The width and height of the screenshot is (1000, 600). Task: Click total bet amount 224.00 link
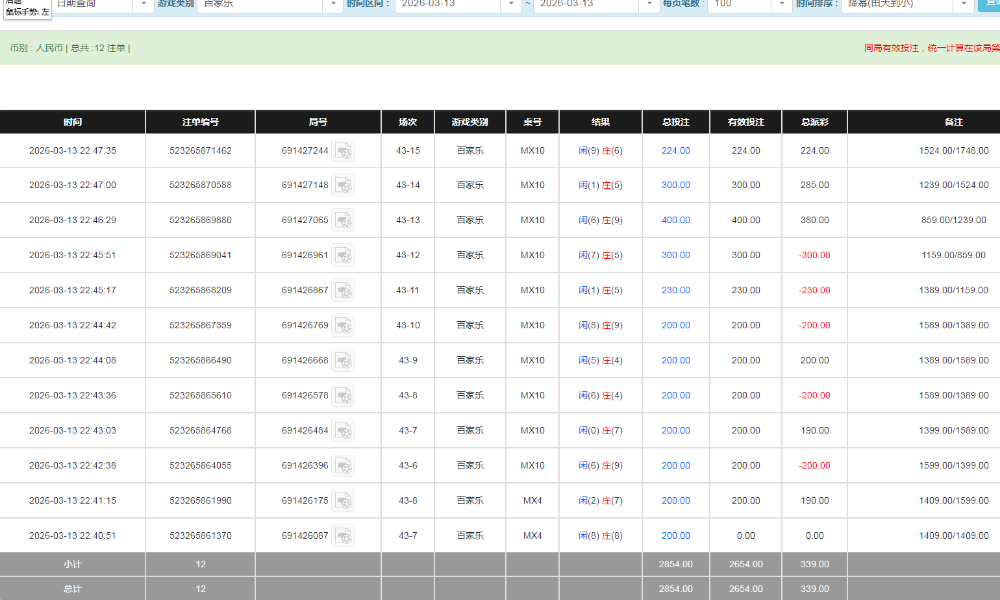point(675,151)
